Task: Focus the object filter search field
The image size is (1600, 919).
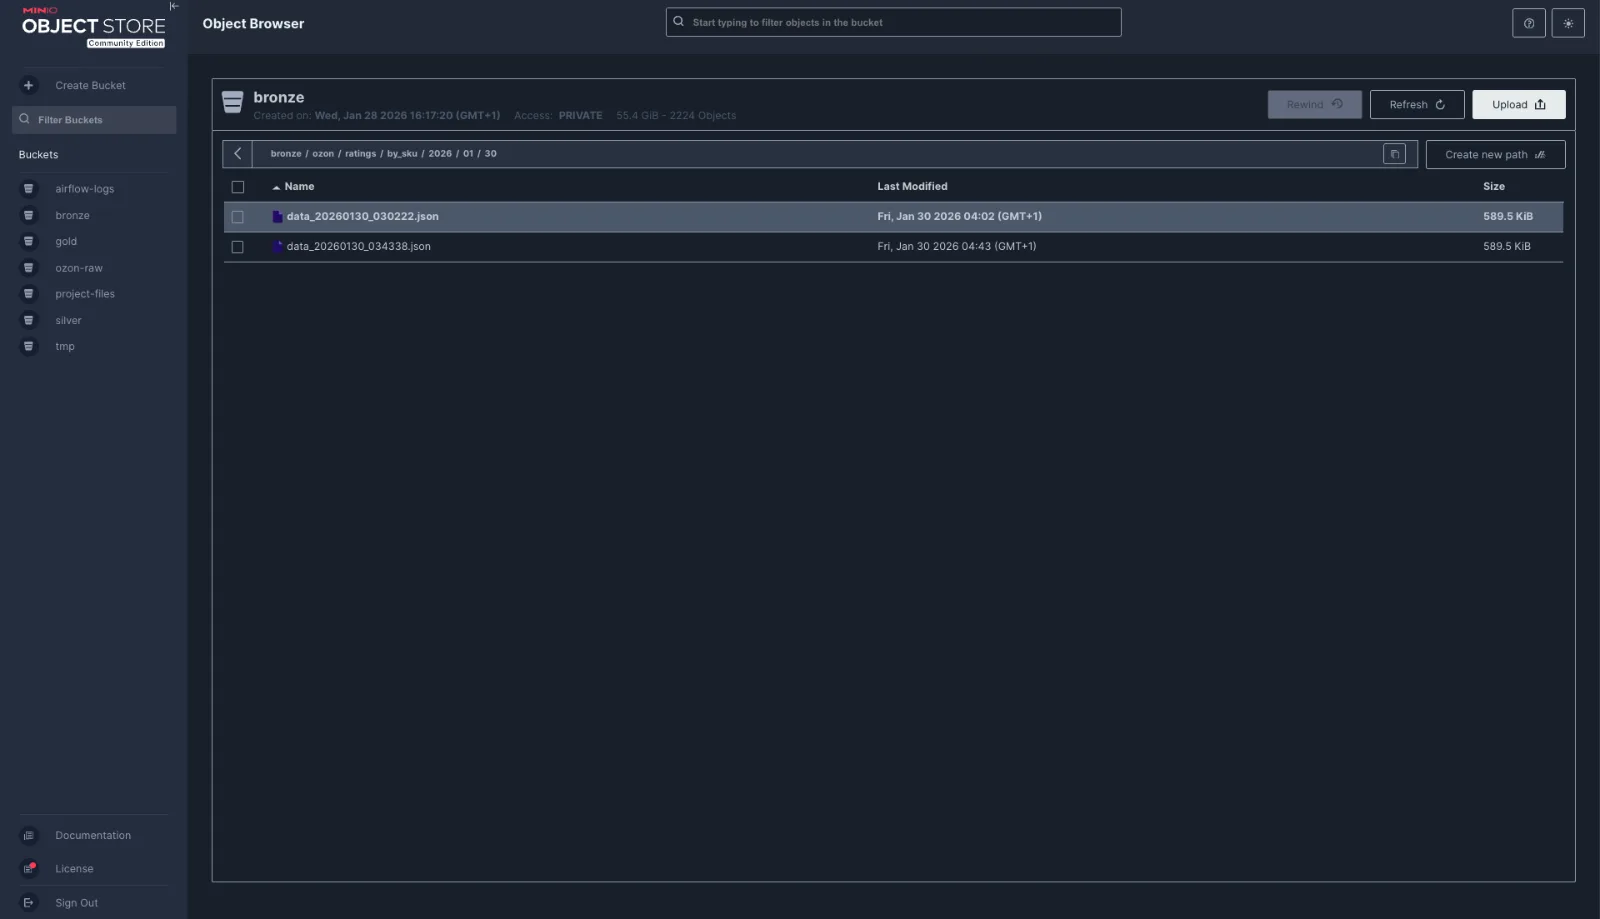Action: tap(893, 22)
